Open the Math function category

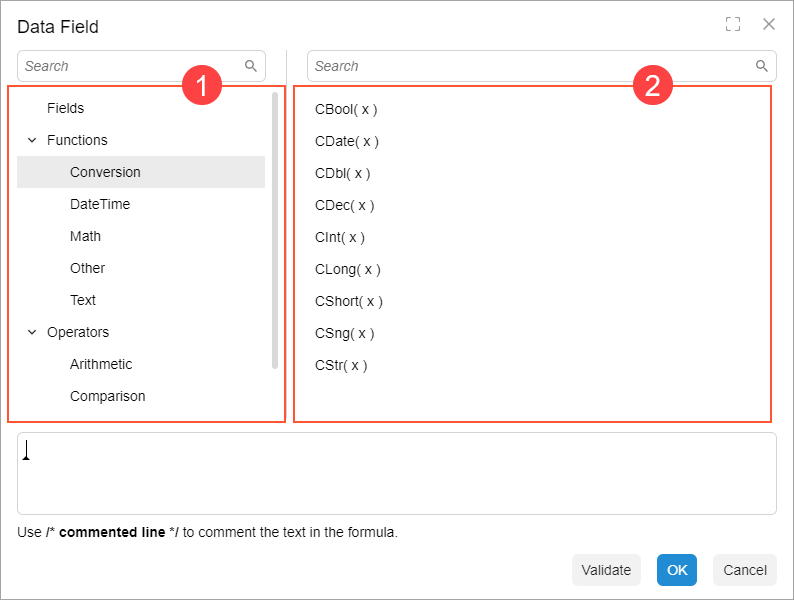[85, 236]
